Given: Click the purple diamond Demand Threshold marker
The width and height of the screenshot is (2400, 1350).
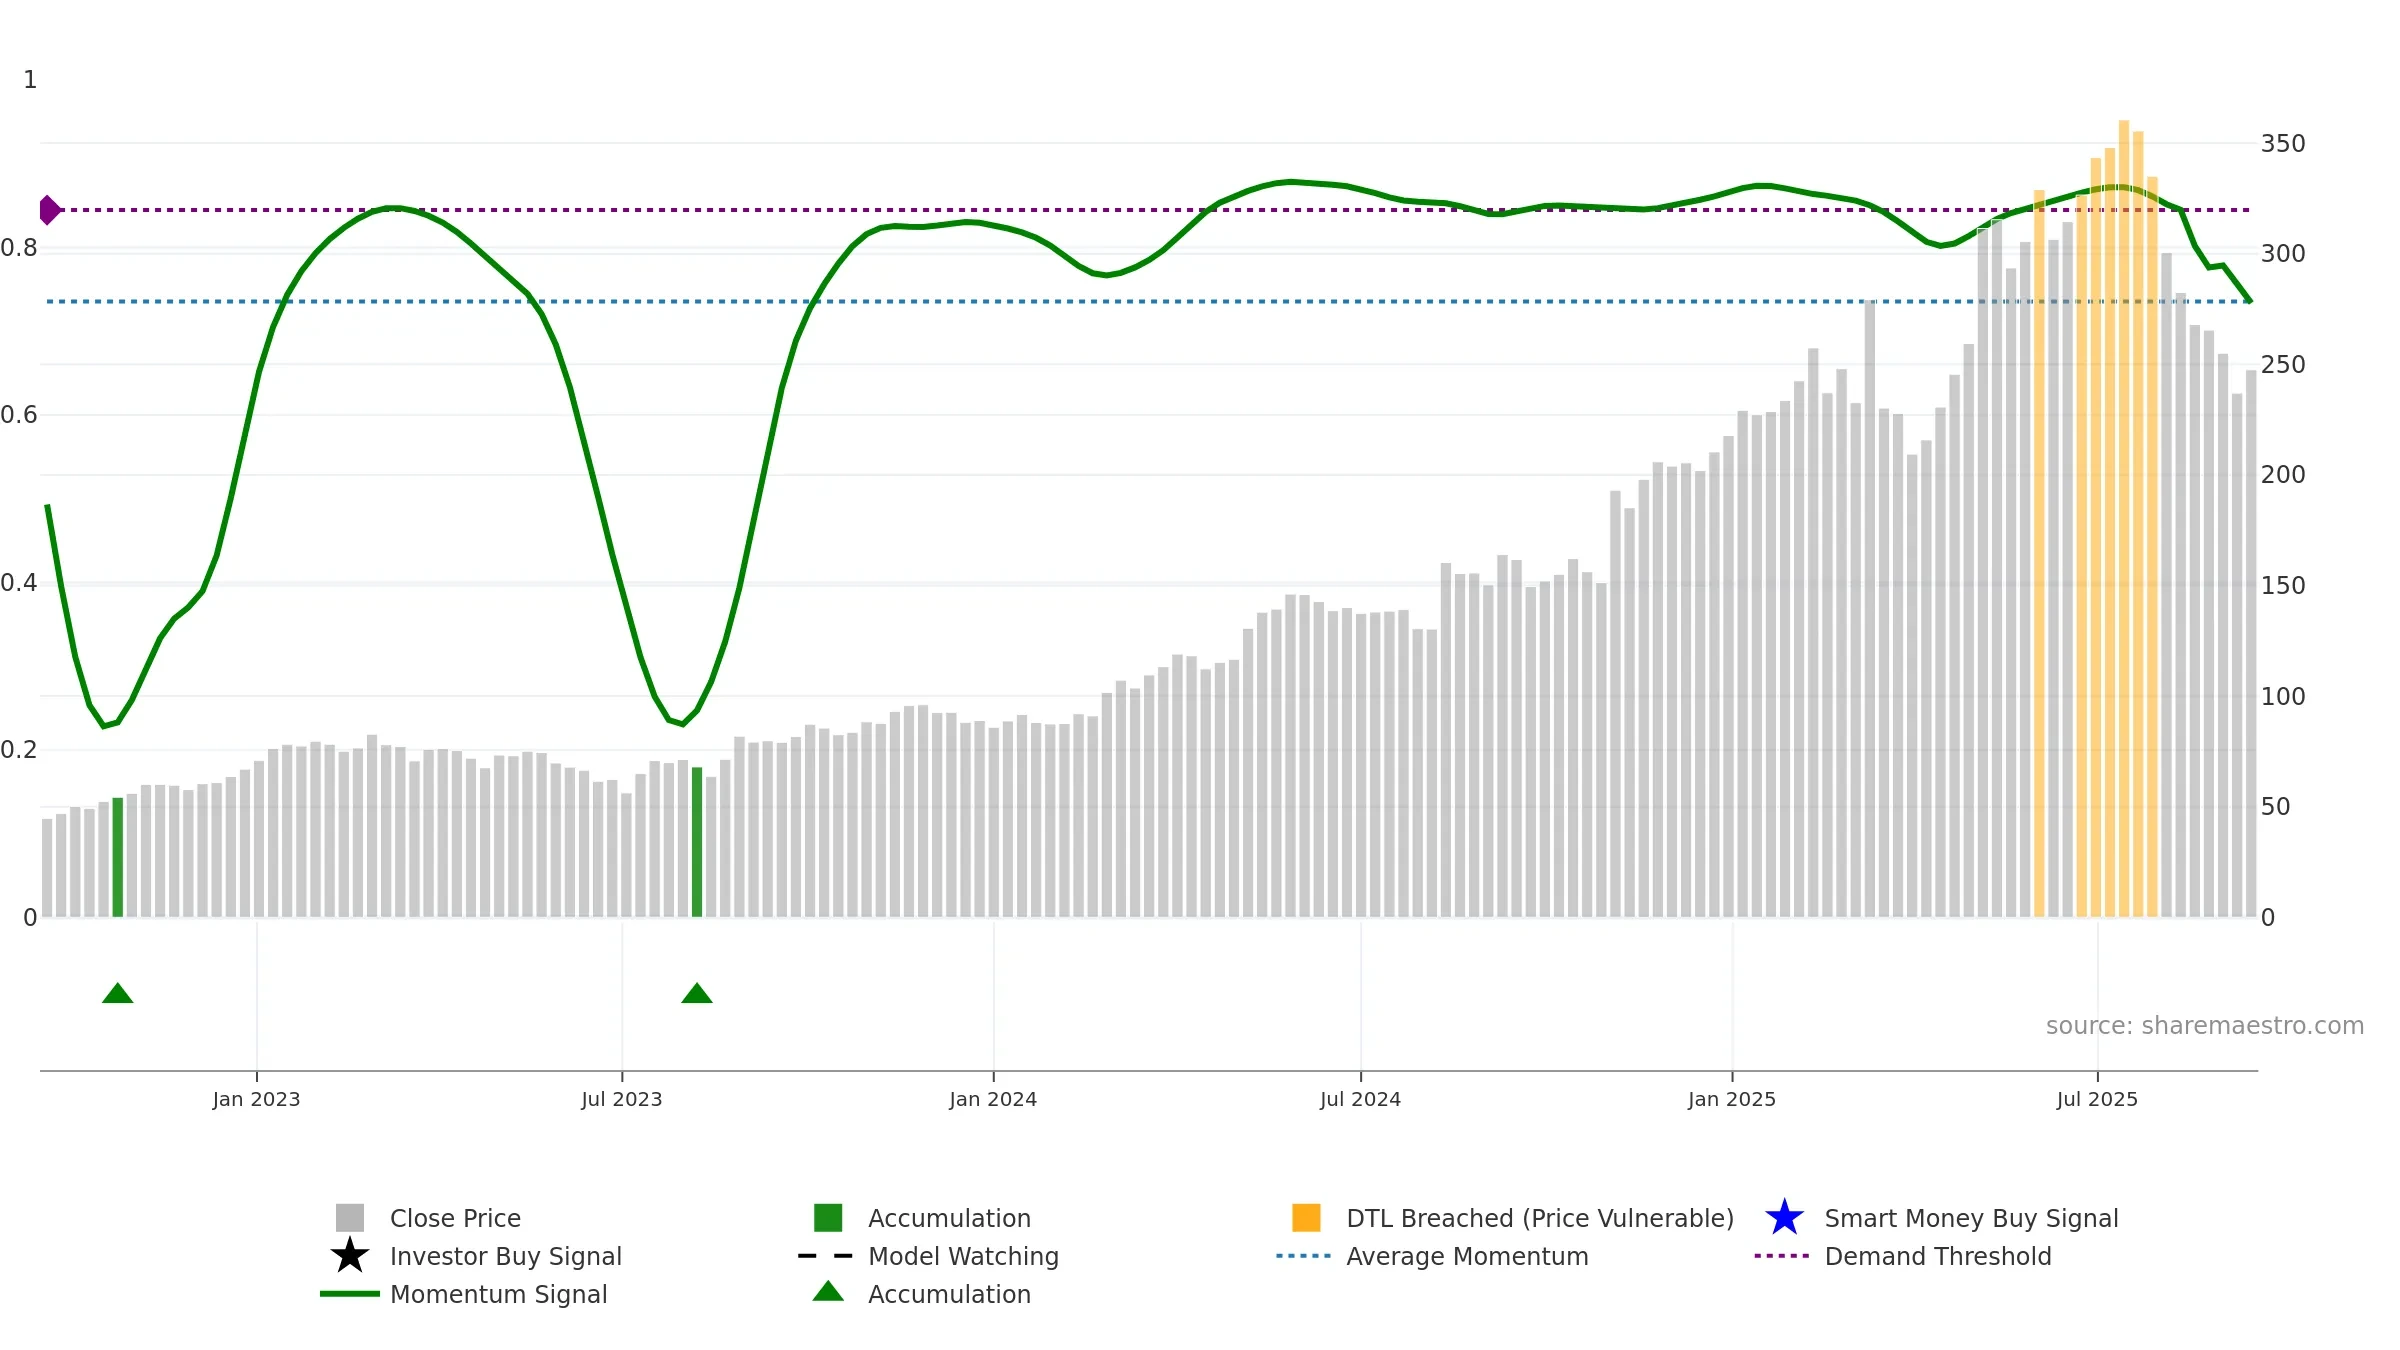Looking at the screenshot, I should (49, 210).
